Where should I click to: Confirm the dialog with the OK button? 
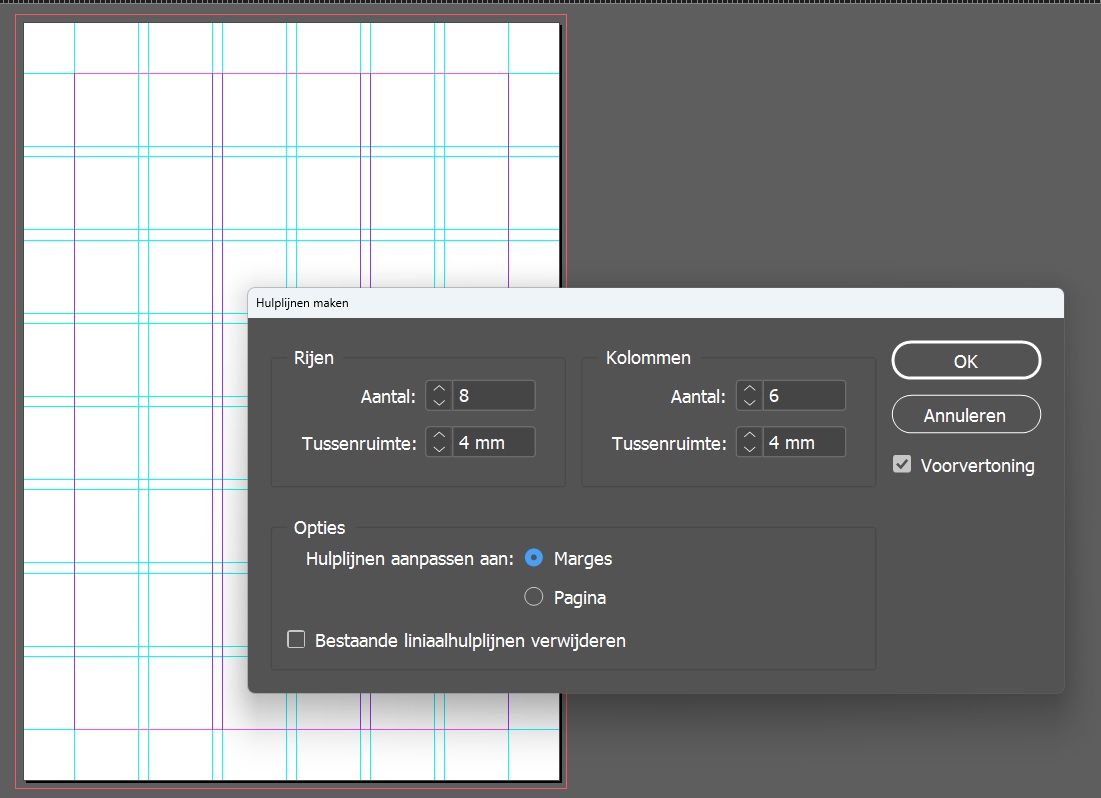pos(966,360)
